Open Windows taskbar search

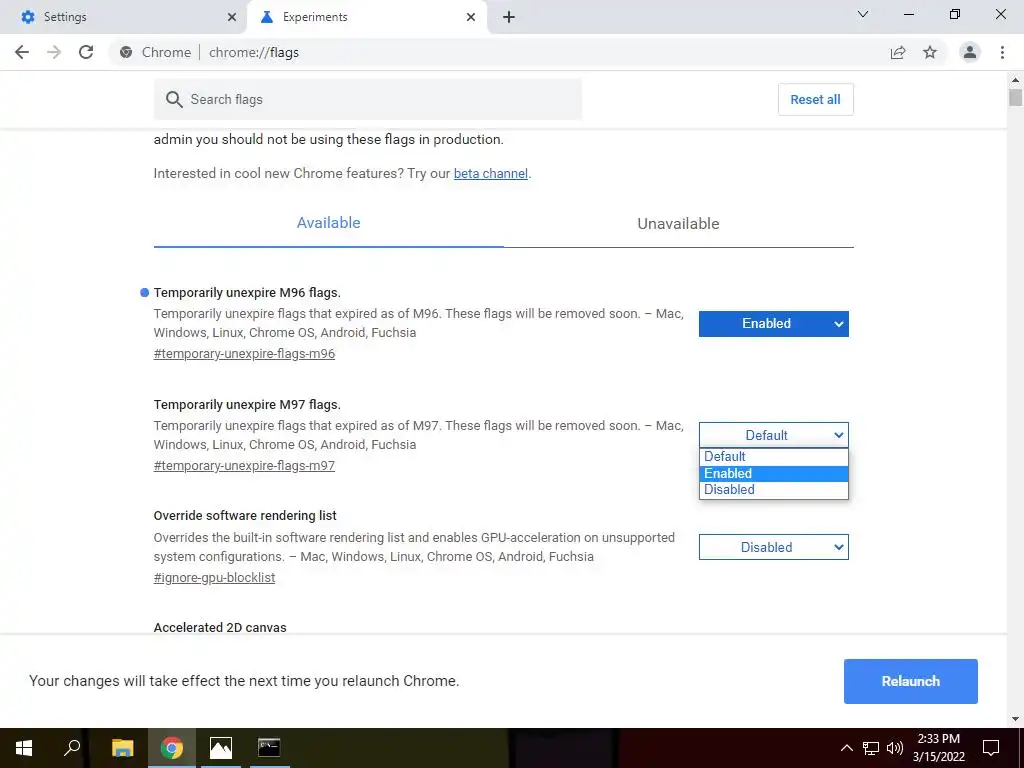click(x=72, y=748)
